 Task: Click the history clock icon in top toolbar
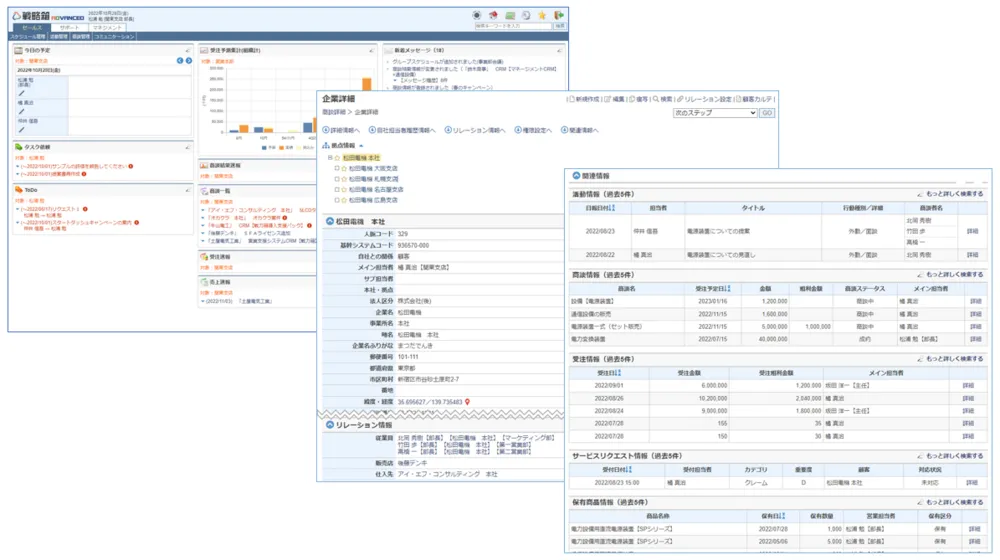(526, 15)
